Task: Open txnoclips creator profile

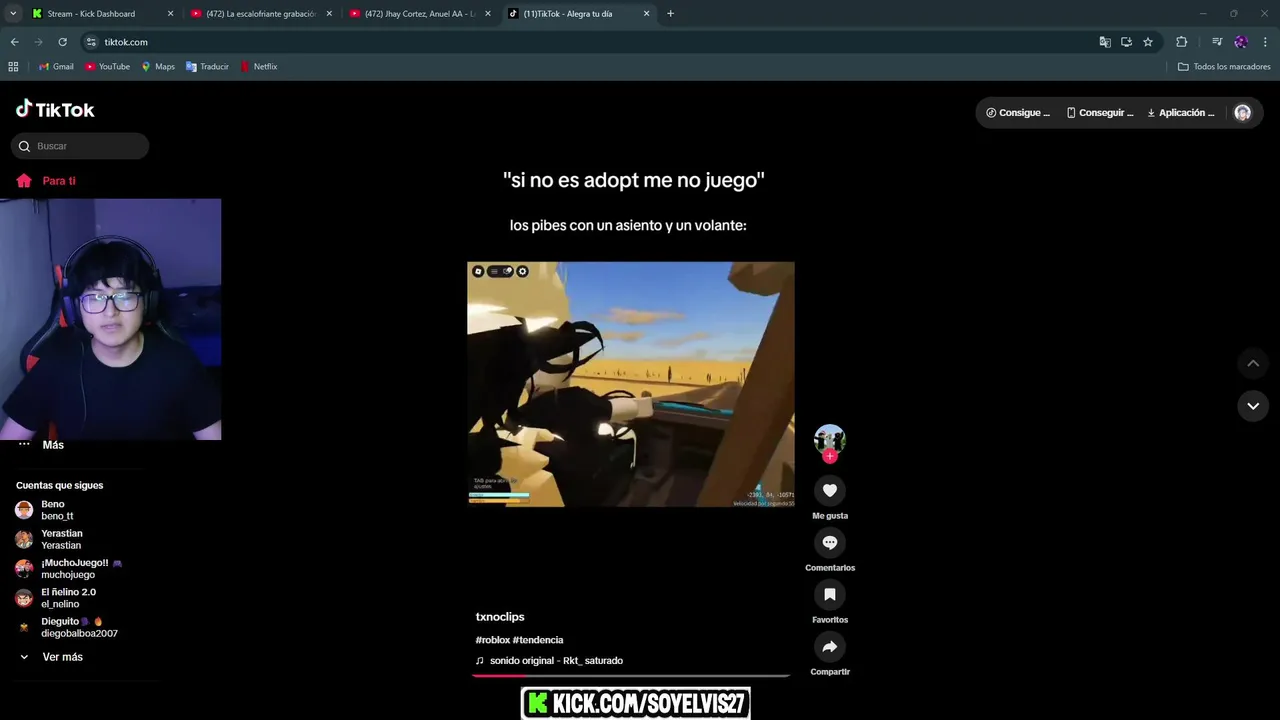Action: coord(500,617)
